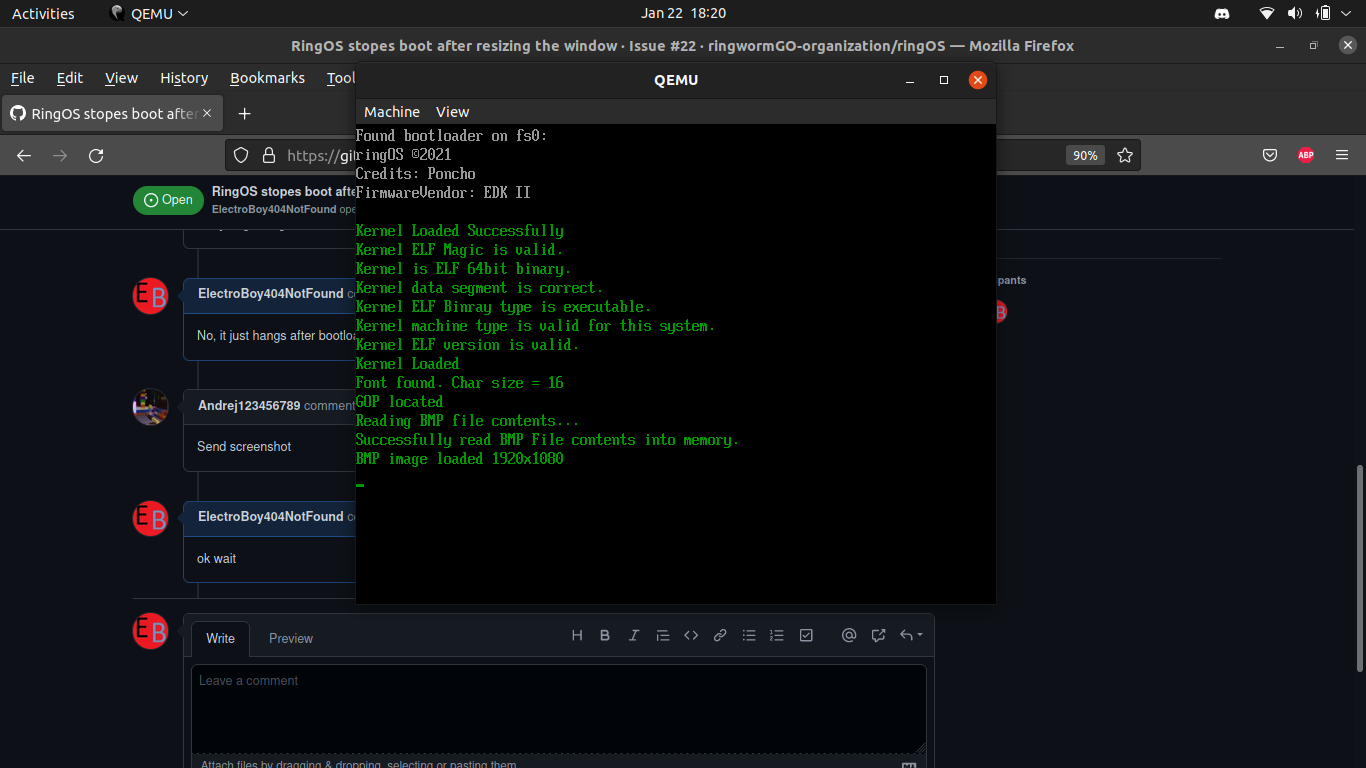The width and height of the screenshot is (1366, 768).
Task: Click 90% zoom indicator in address bar
Action: point(1085,155)
